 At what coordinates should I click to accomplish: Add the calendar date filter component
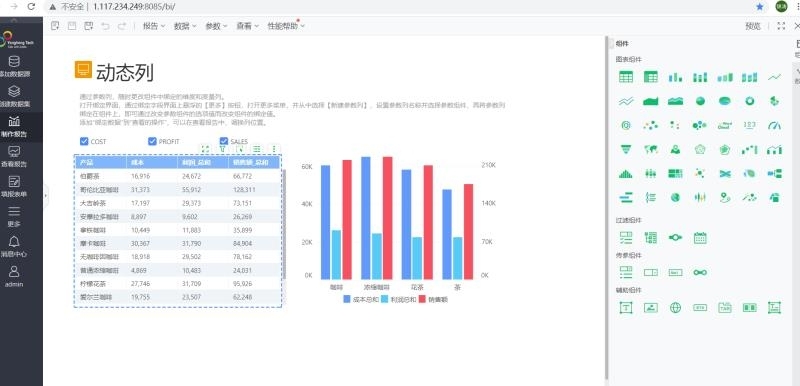(x=700, y=238)
